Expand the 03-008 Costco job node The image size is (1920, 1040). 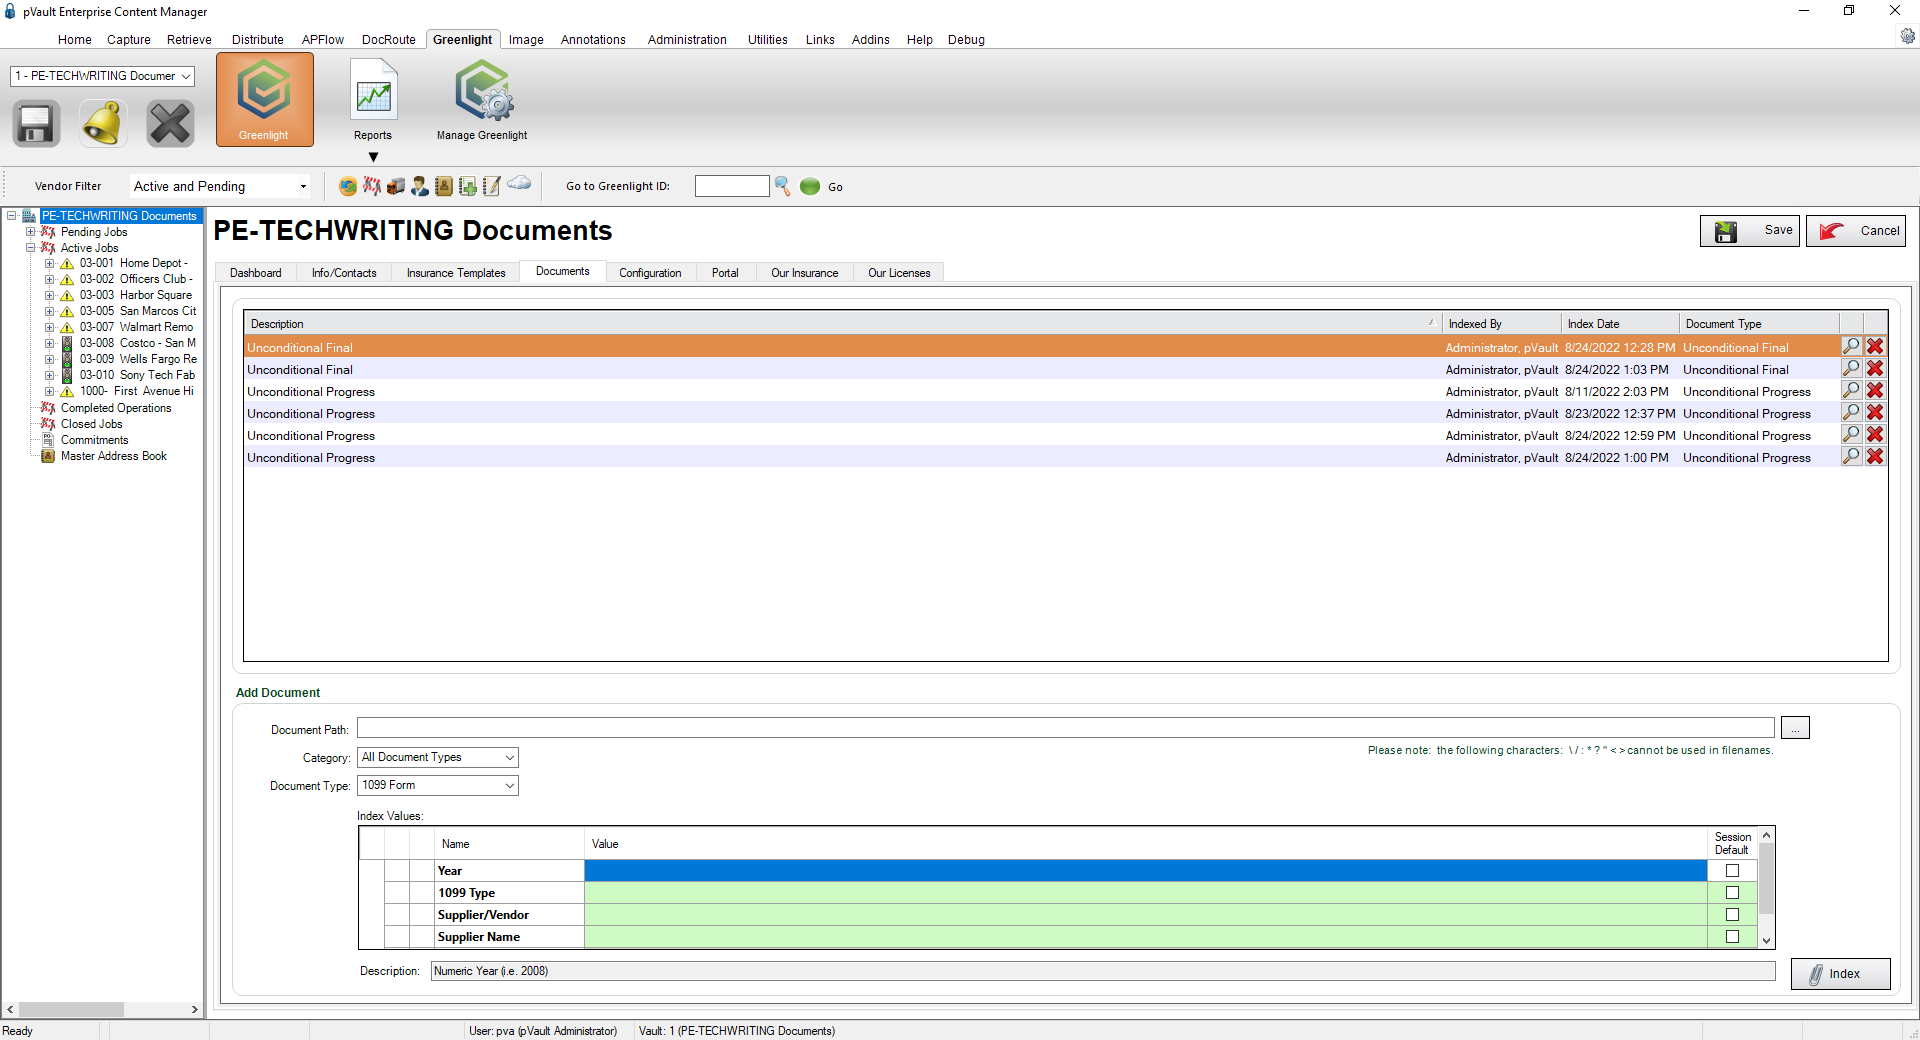pos(49,343)
